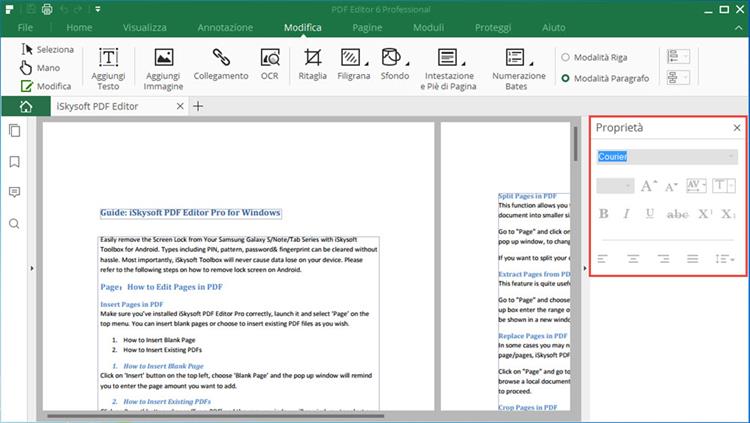Open align objects dropdown in ribbon

tap(678, 57)
